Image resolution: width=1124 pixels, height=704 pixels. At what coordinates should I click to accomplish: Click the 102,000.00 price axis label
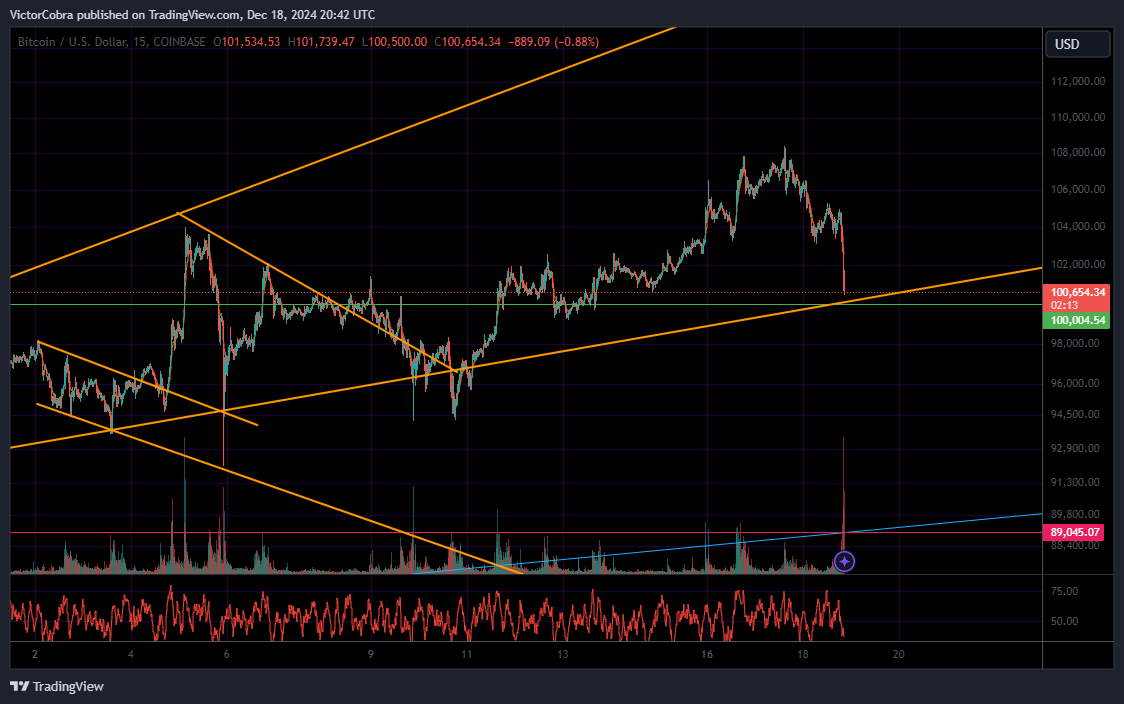[1077, 264]
